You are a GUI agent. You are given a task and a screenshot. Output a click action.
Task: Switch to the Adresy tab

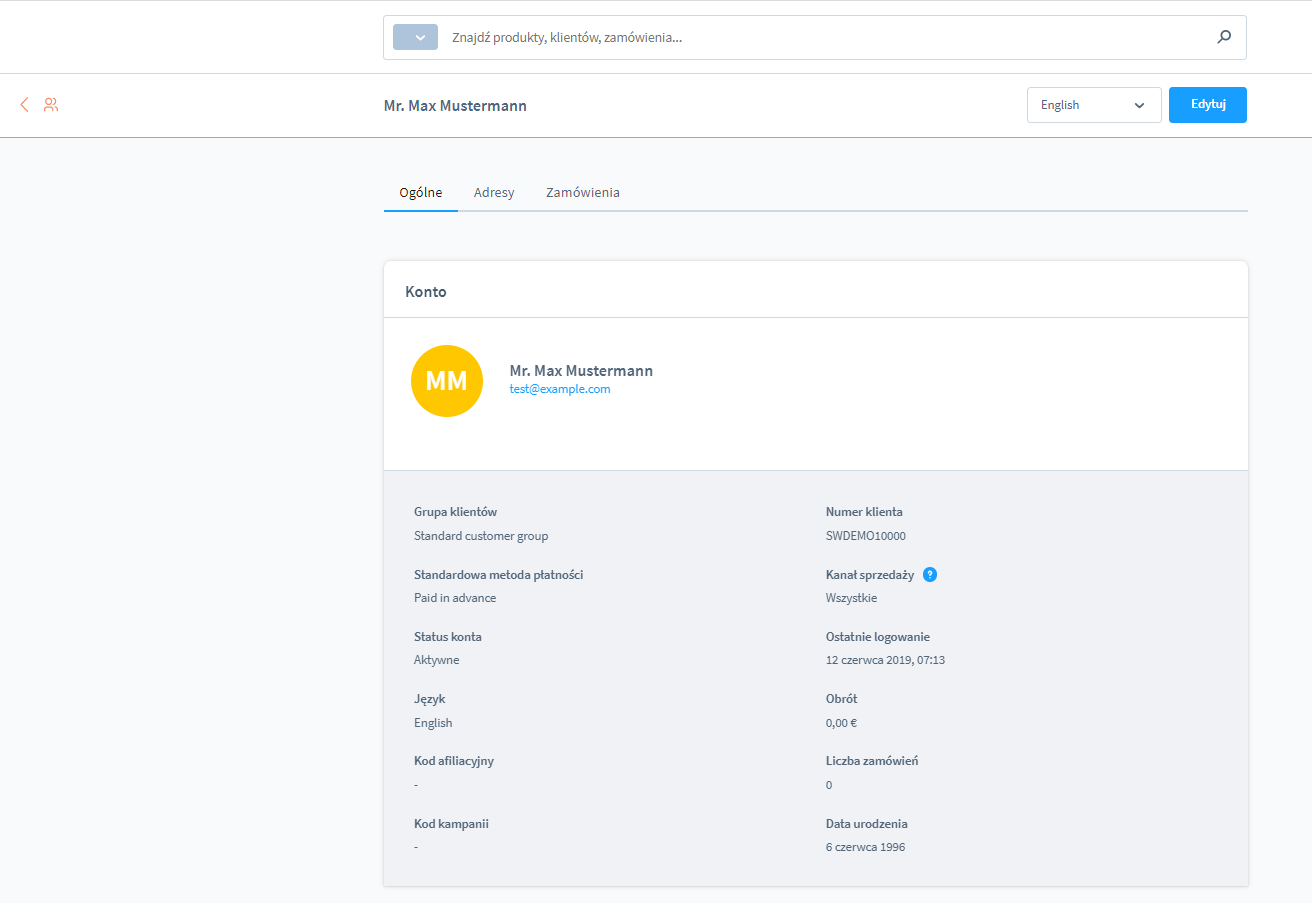[x=493, y=192]
